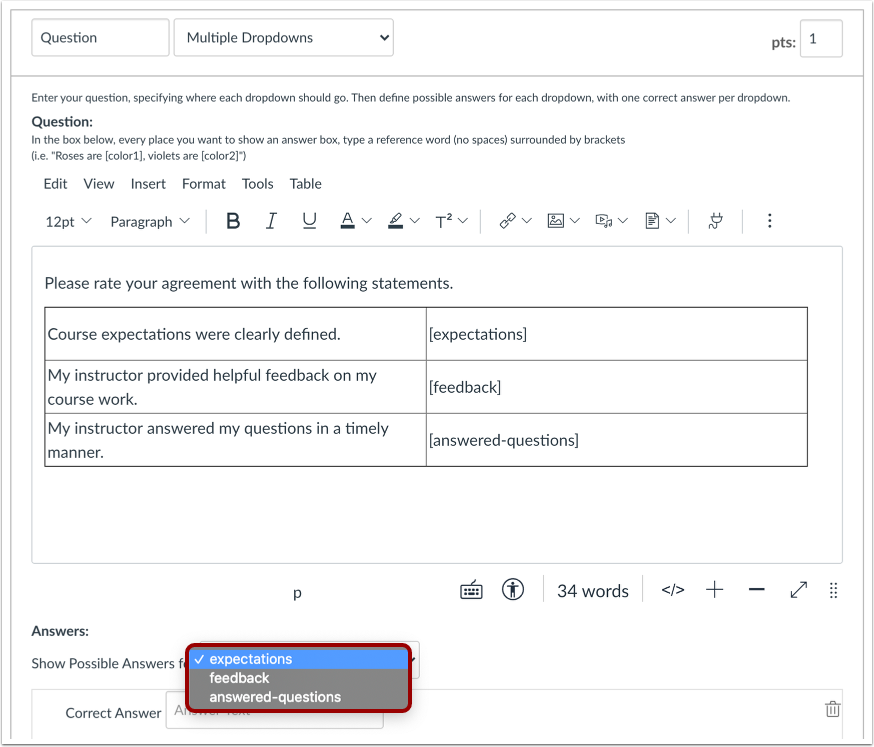Open the apps plug icon
The height and width of the screenshot is (747, 874).
716,221
